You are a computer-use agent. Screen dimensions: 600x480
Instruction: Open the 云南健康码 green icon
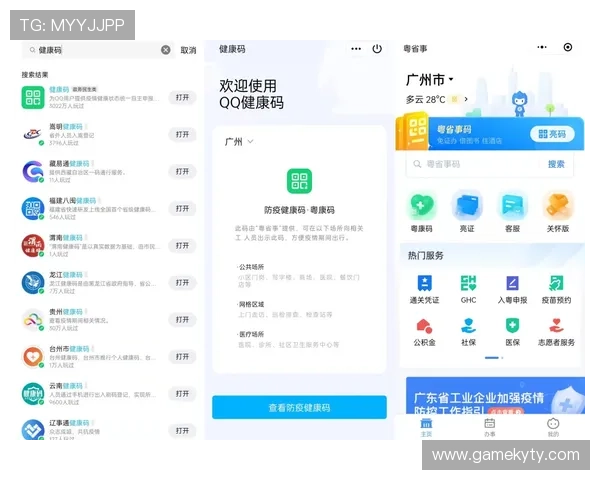(x=33, y=394)
